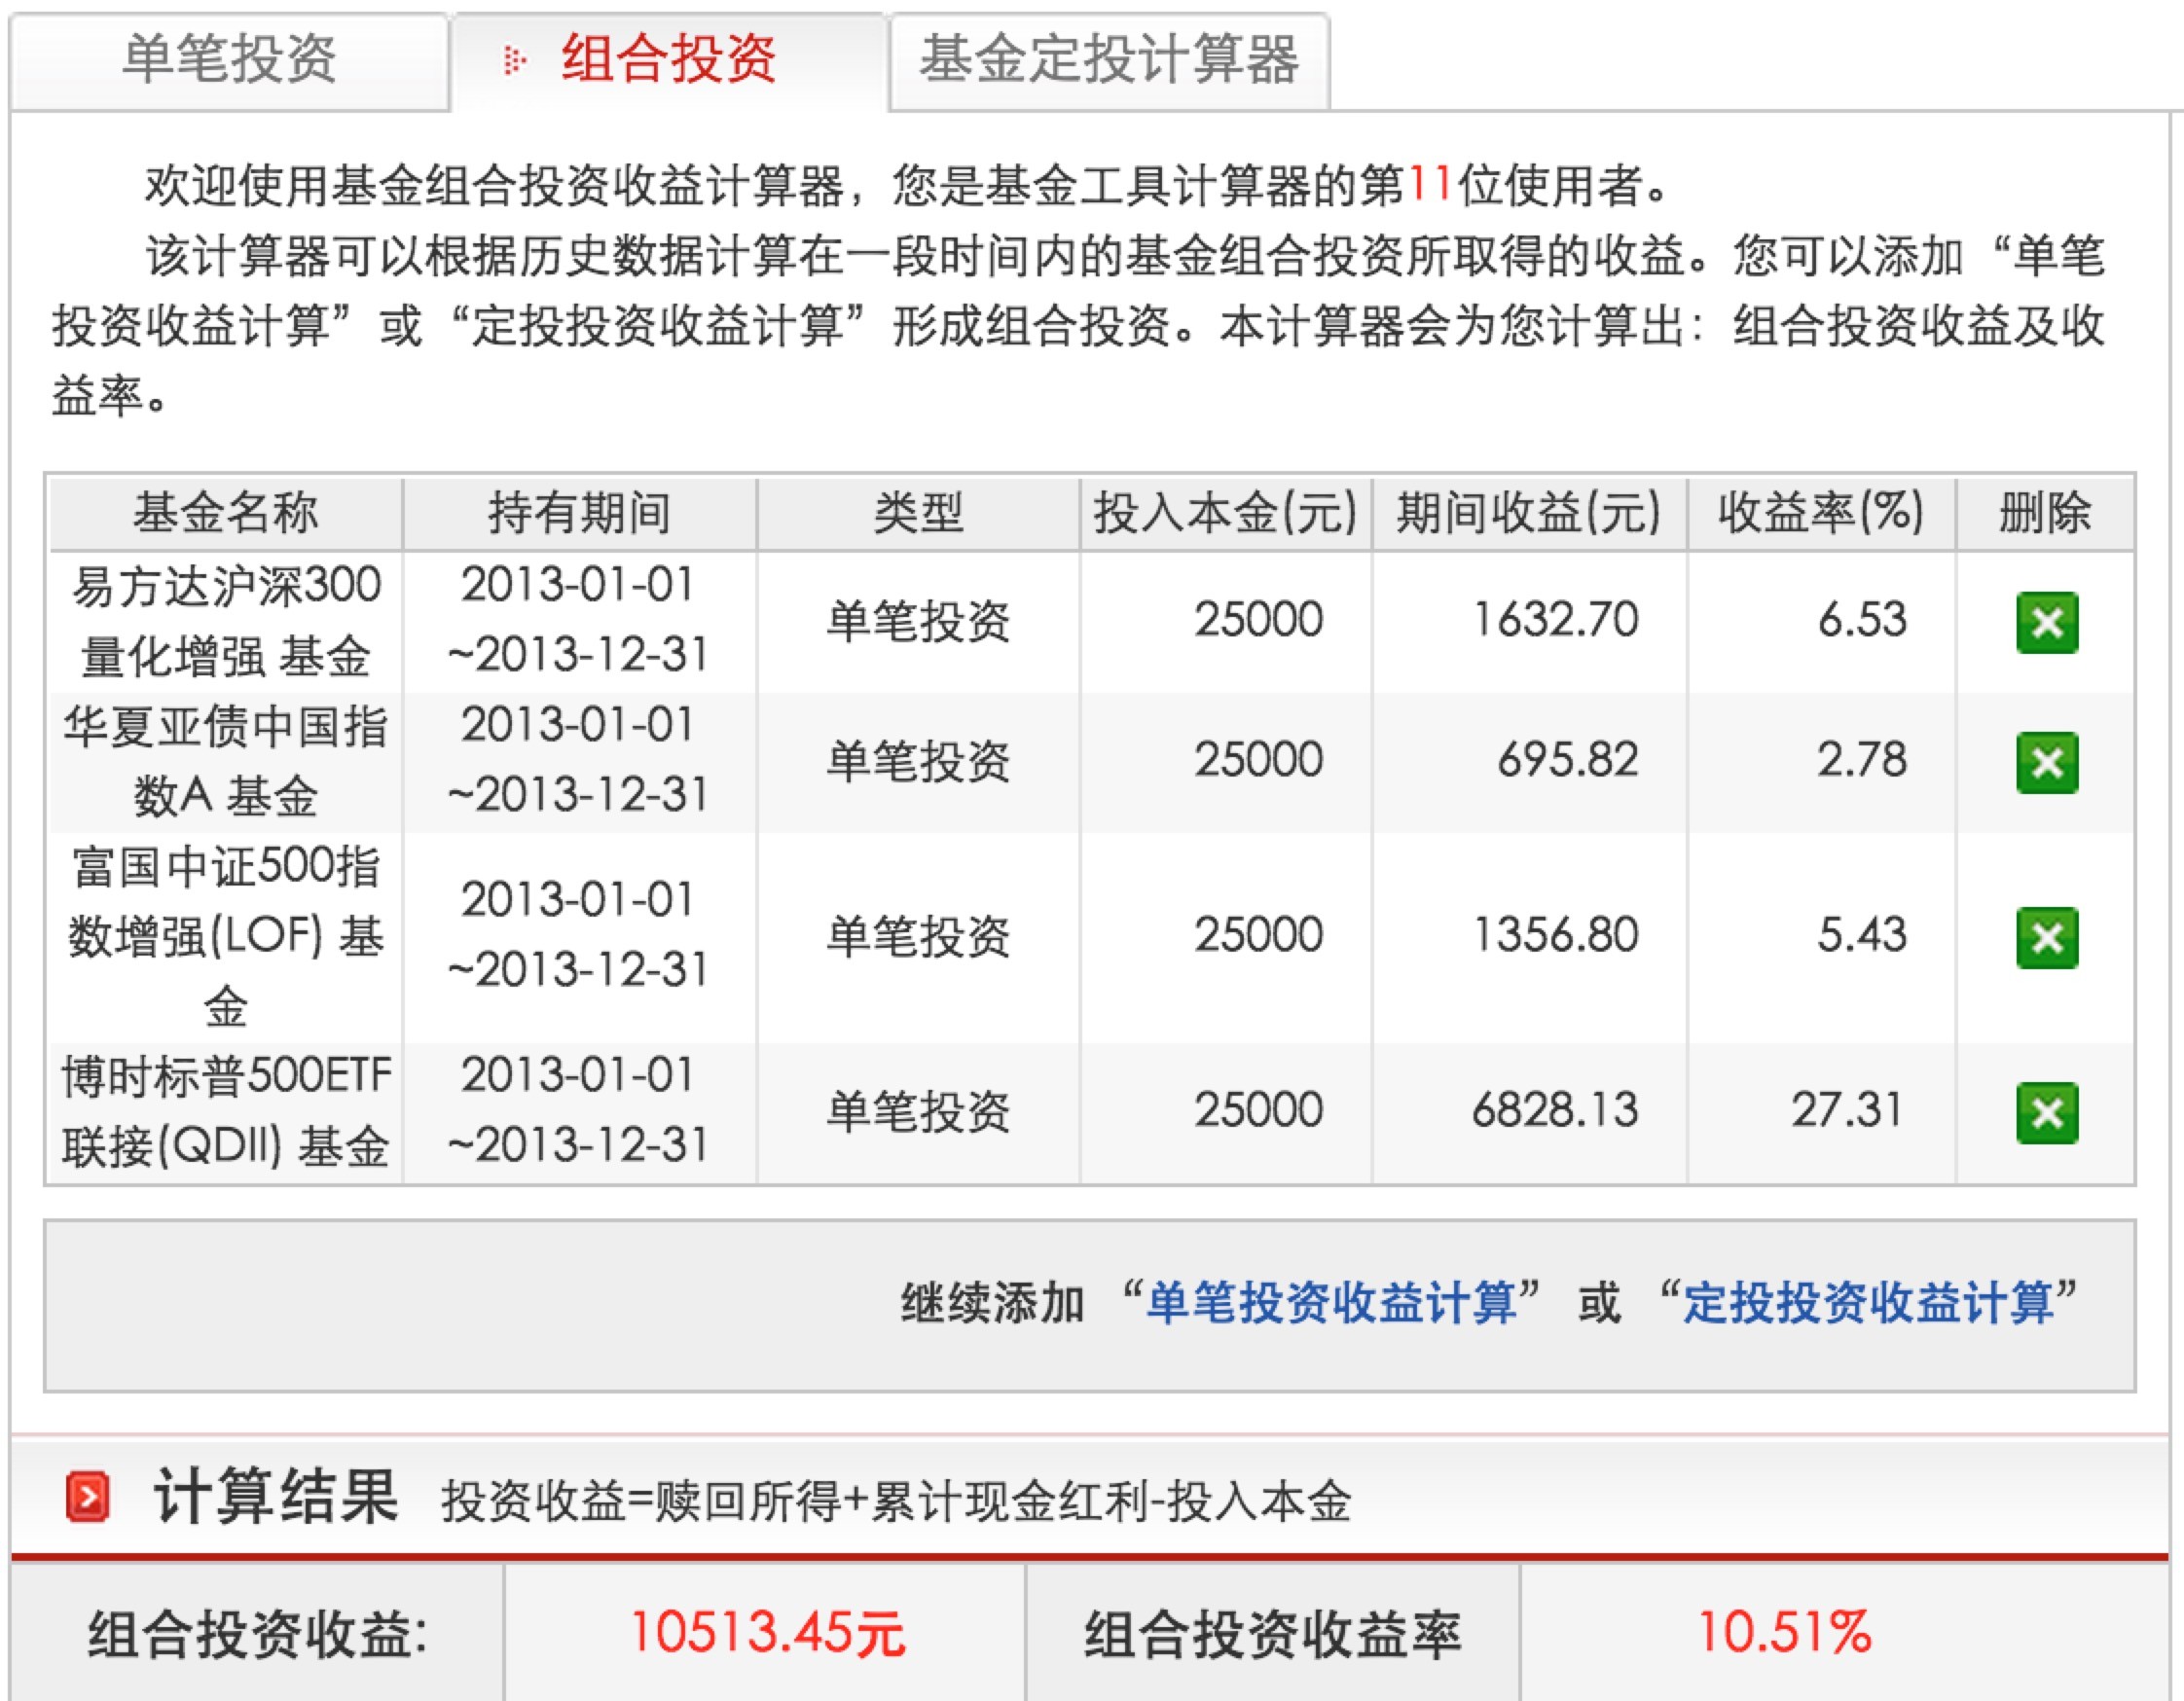Click the 收益率(%) column header
Viewport: 2184px width, 1701px height.
tap(1820, 513)
